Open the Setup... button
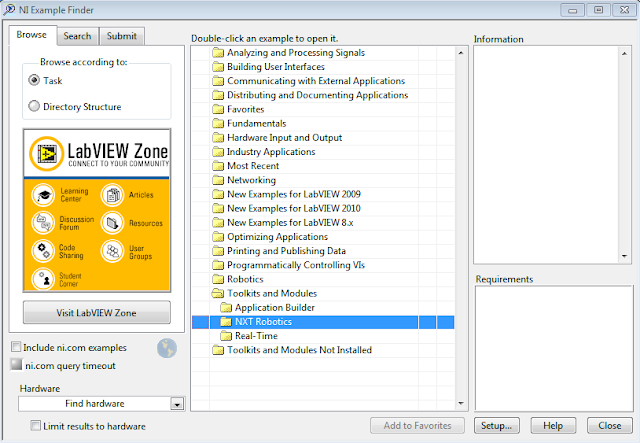The width and height of the screenshot is (640, 443). (497, 426)
